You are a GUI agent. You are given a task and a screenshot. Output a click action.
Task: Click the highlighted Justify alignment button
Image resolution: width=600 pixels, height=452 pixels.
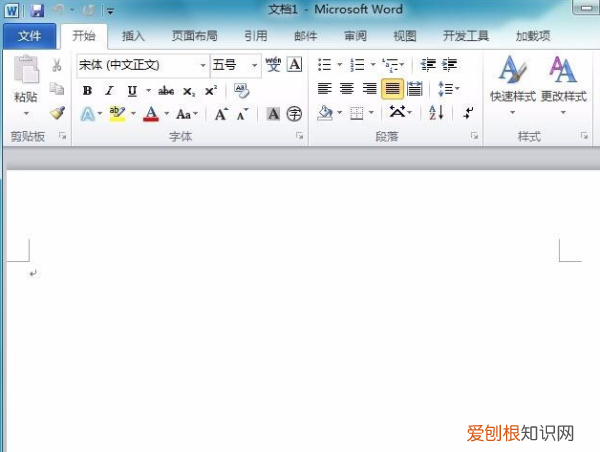392,89
